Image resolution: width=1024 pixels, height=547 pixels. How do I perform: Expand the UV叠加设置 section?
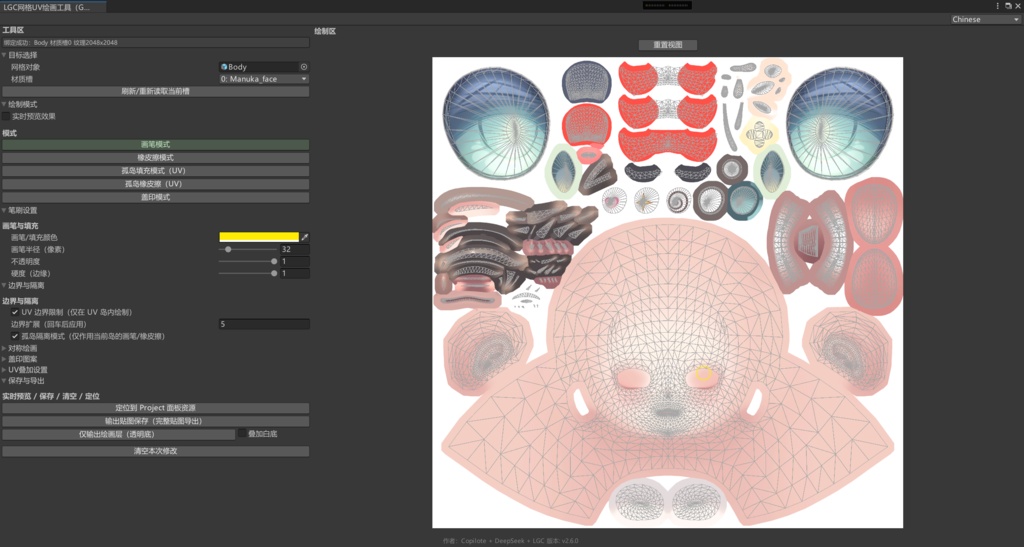[4, 369]
